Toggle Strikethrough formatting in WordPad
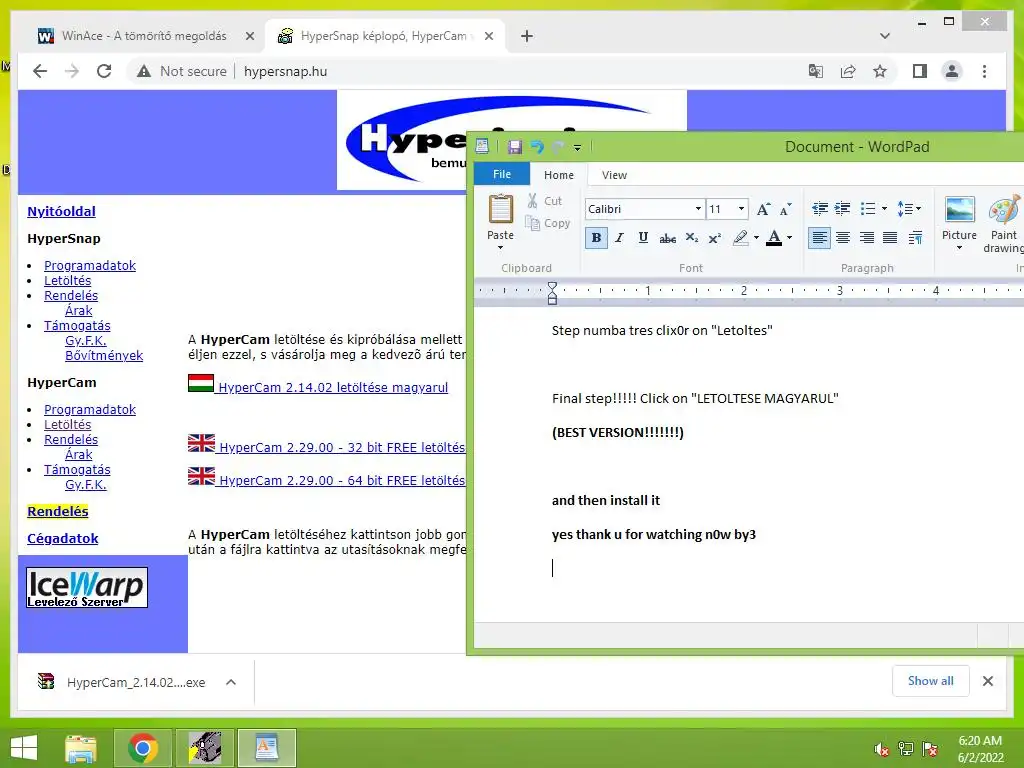The height and width of the screenshot is (768, 1024). tap(667, 238)
